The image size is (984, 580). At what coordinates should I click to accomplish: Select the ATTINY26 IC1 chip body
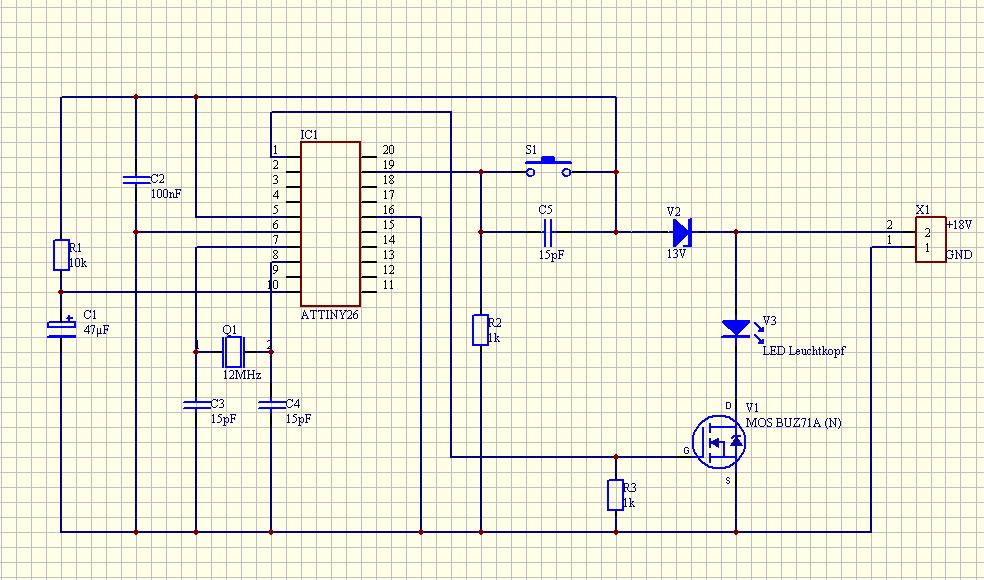tap(330, 224)
